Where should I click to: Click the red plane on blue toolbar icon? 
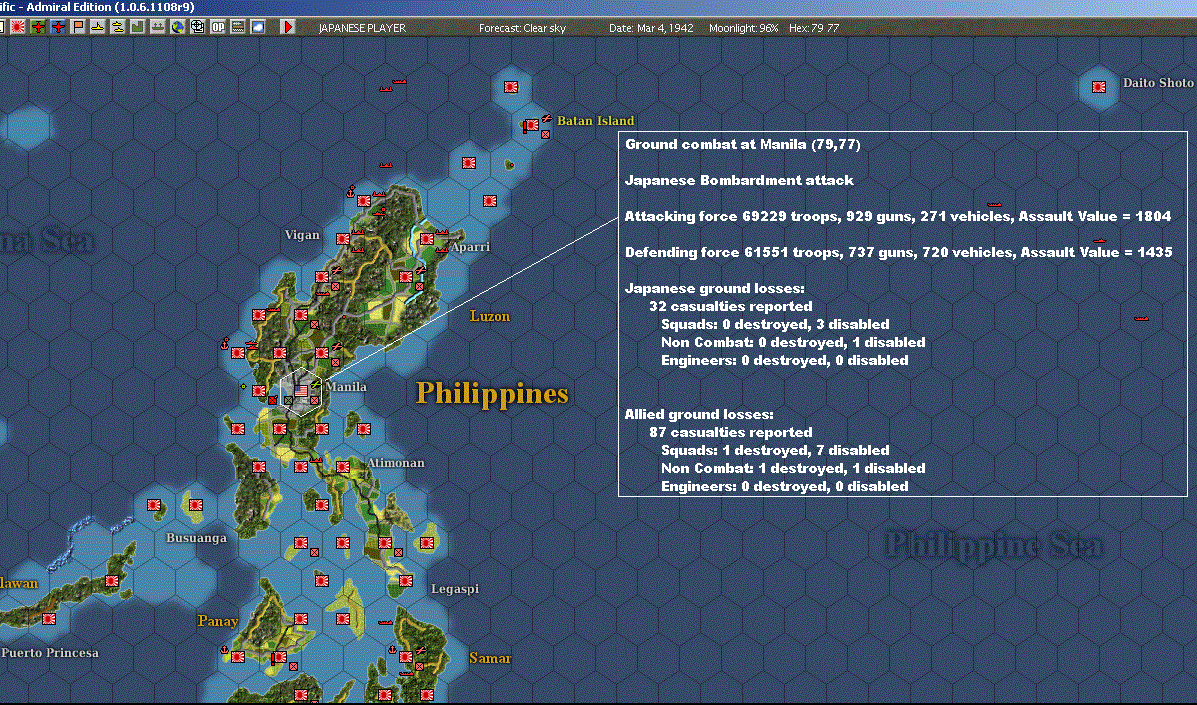pyautogui.click(x=57, y=27)
